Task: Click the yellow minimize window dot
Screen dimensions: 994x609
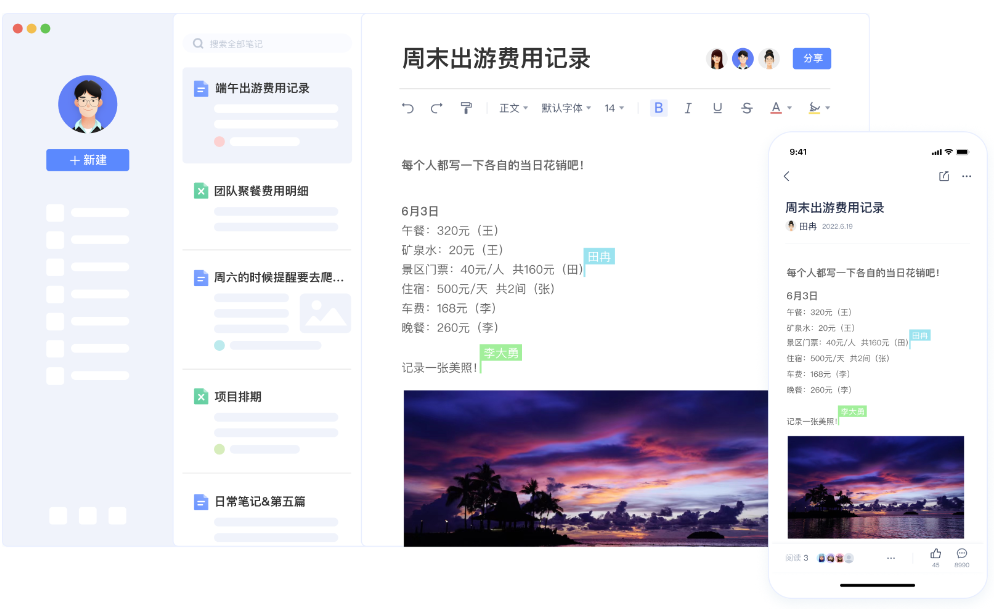Action: coord(32,29)
